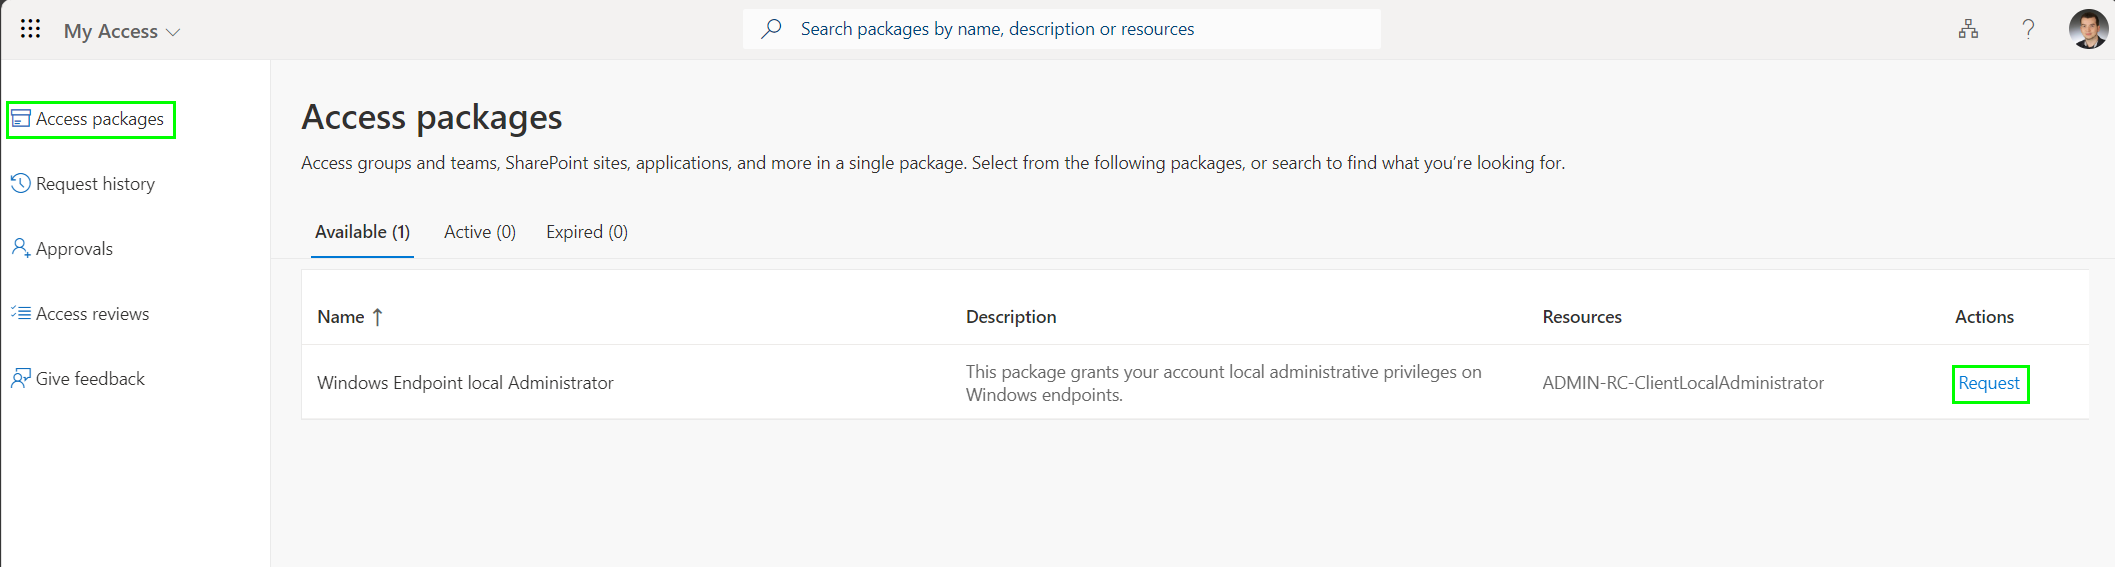Viewport: 2115px width, 567px height.
Task: Focus the Search packages input field
Action: click(1062, 29)
